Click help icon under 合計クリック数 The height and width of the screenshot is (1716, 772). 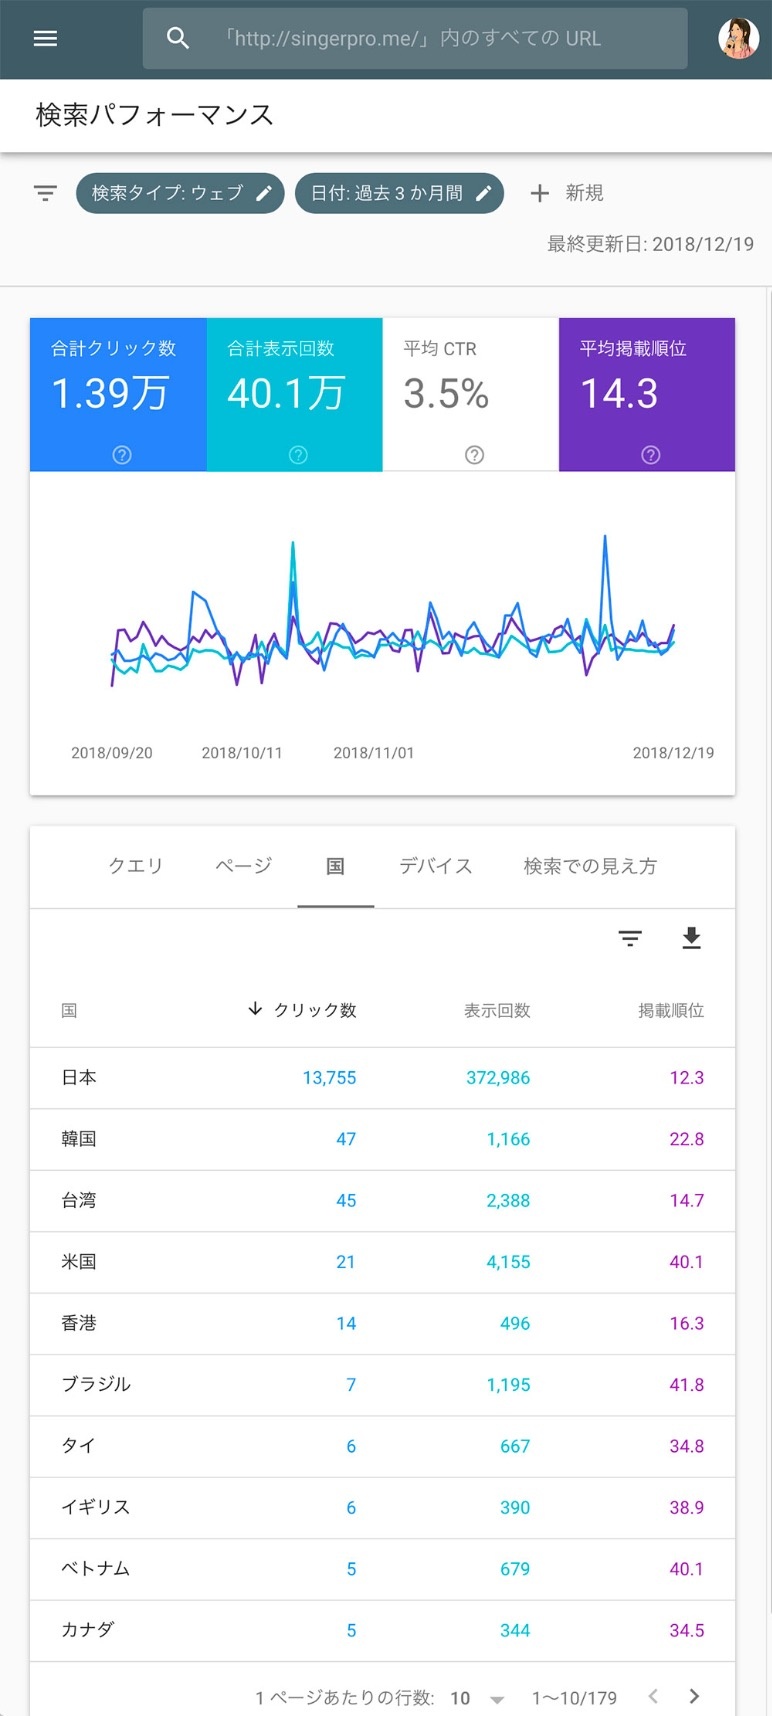(x=122, y=455)
